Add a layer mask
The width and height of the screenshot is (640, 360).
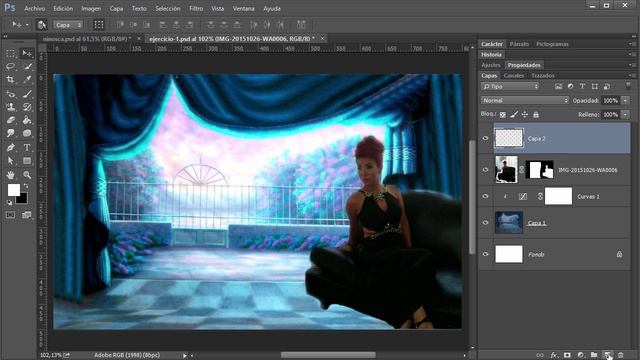[567, 355]
